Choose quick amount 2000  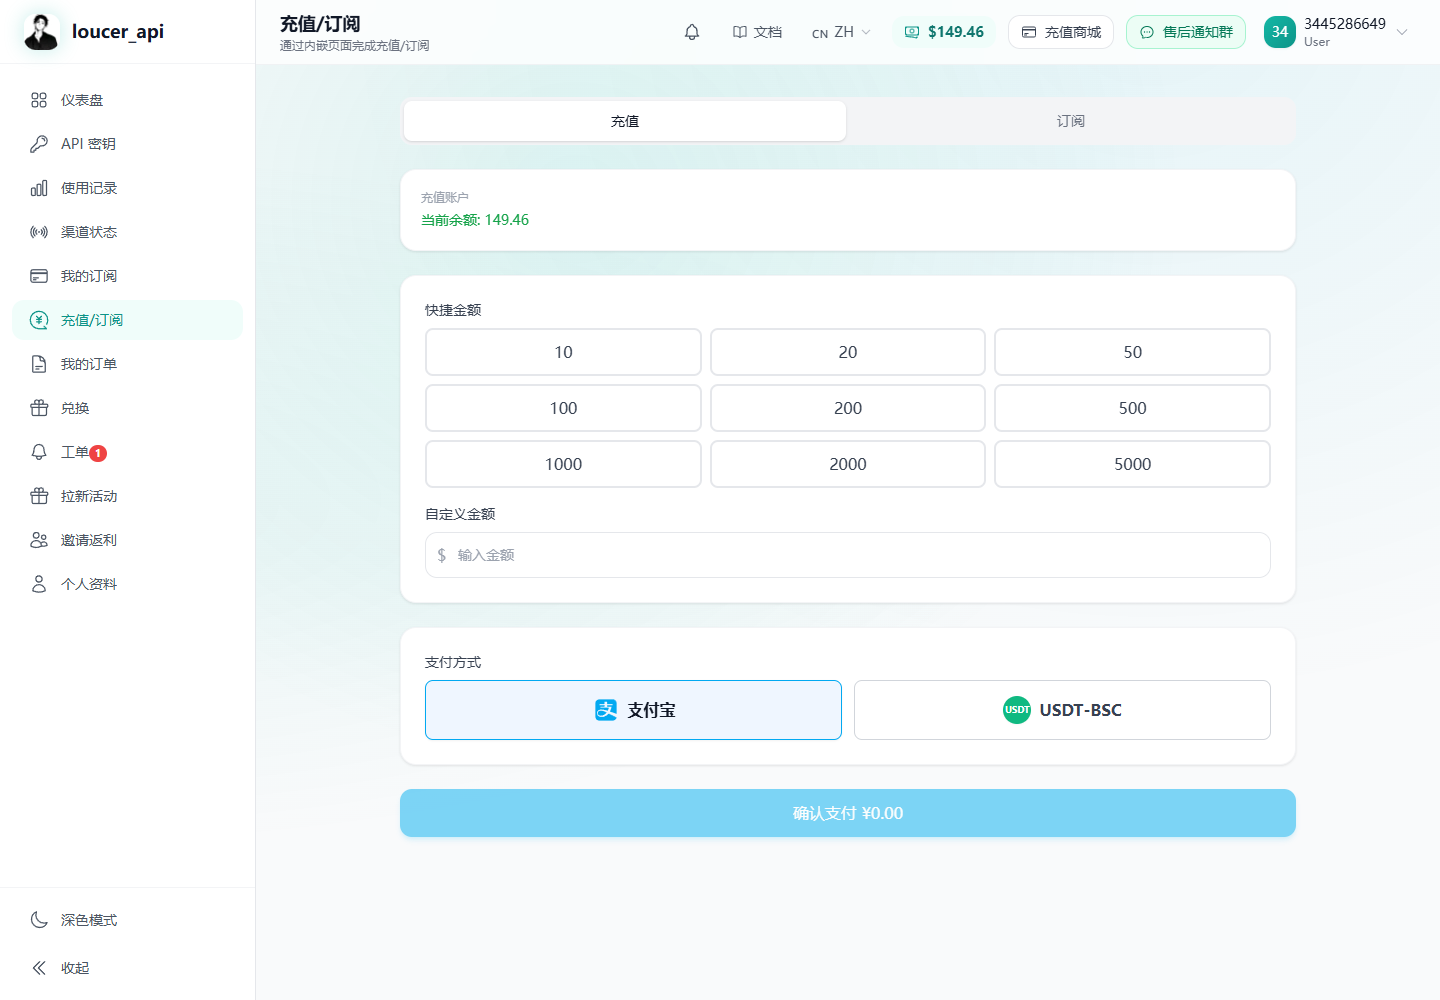pos(848,464)
